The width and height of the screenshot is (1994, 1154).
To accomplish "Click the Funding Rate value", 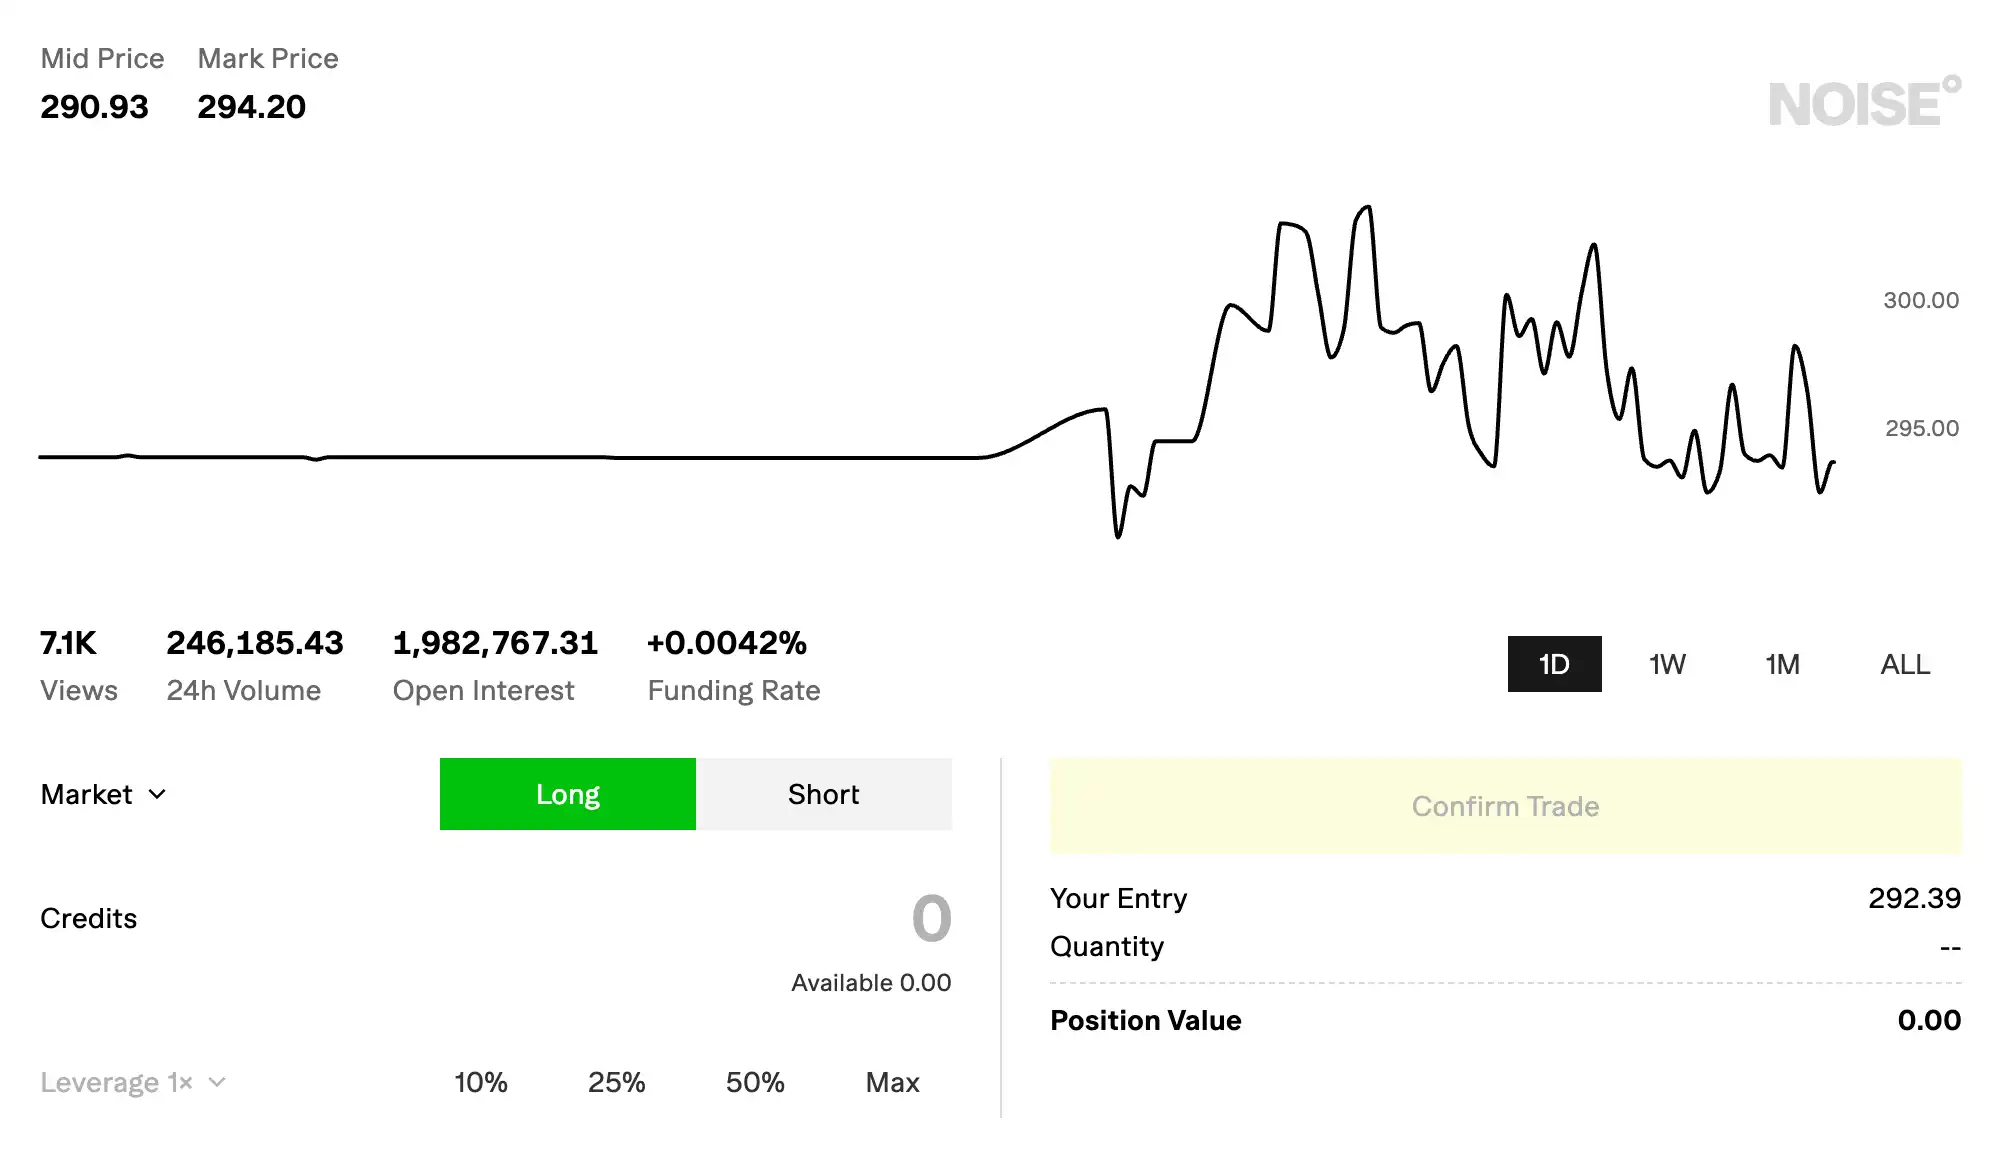I will 726,642.
